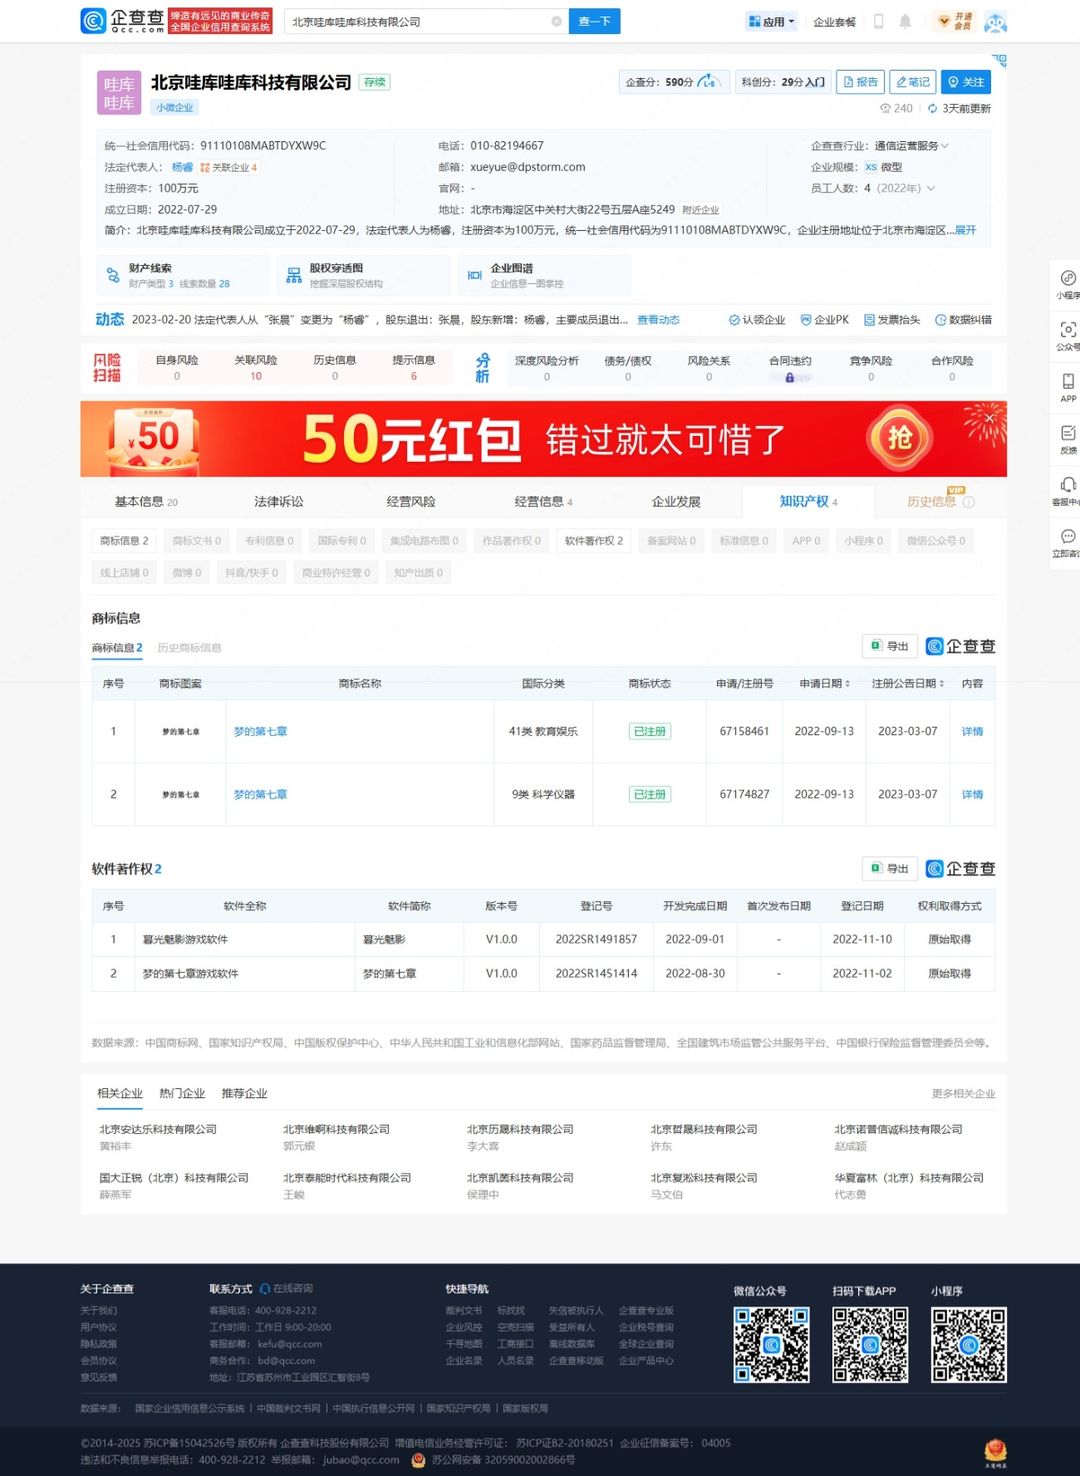Open the 应用 dropdown menu
1080x1476 pixels.
coord(771,21)
